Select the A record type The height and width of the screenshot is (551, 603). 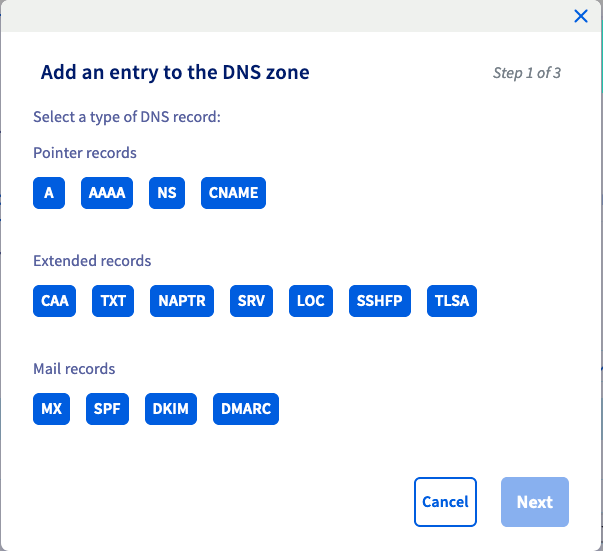pyautogui.click(x=49, y=193)
